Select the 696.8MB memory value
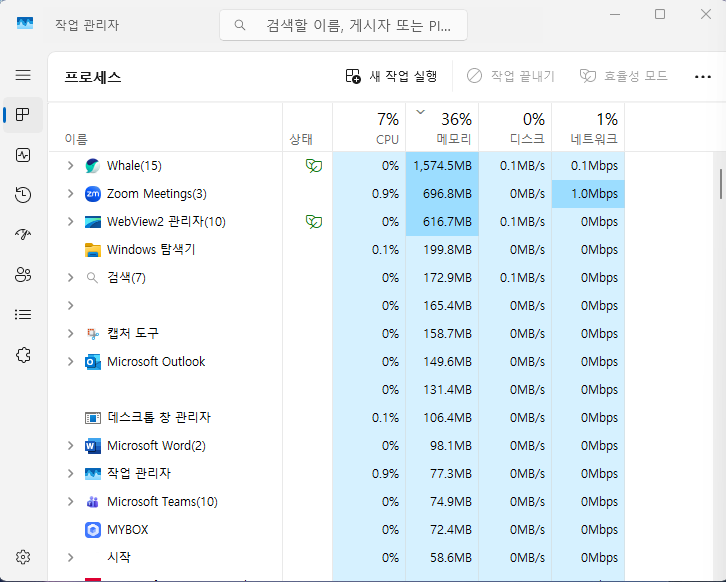The height and width of the screenshot is (582, 726). (x=447, y=194)
